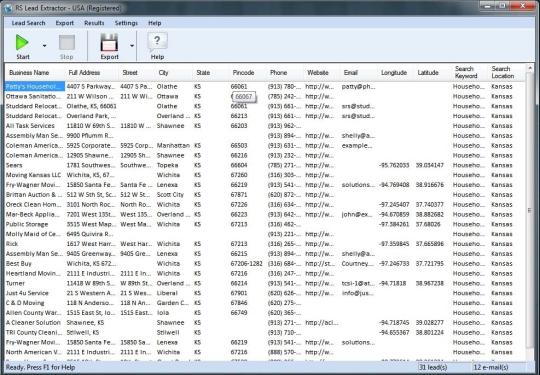Select the Molly Maid row
Image resolution: width=540 pixels, height=375 pixels.
tap(265, 234)
